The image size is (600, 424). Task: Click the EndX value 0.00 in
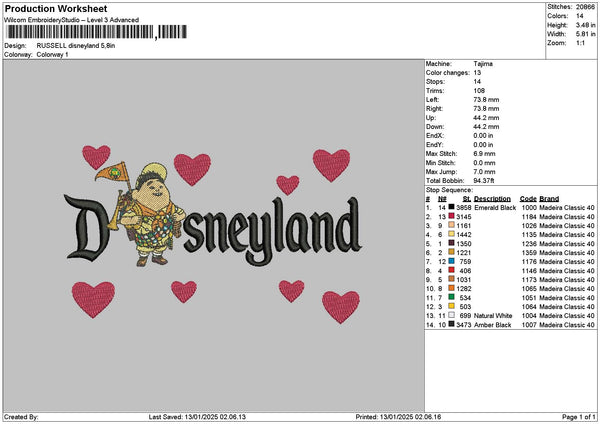(x=483, y=136)
